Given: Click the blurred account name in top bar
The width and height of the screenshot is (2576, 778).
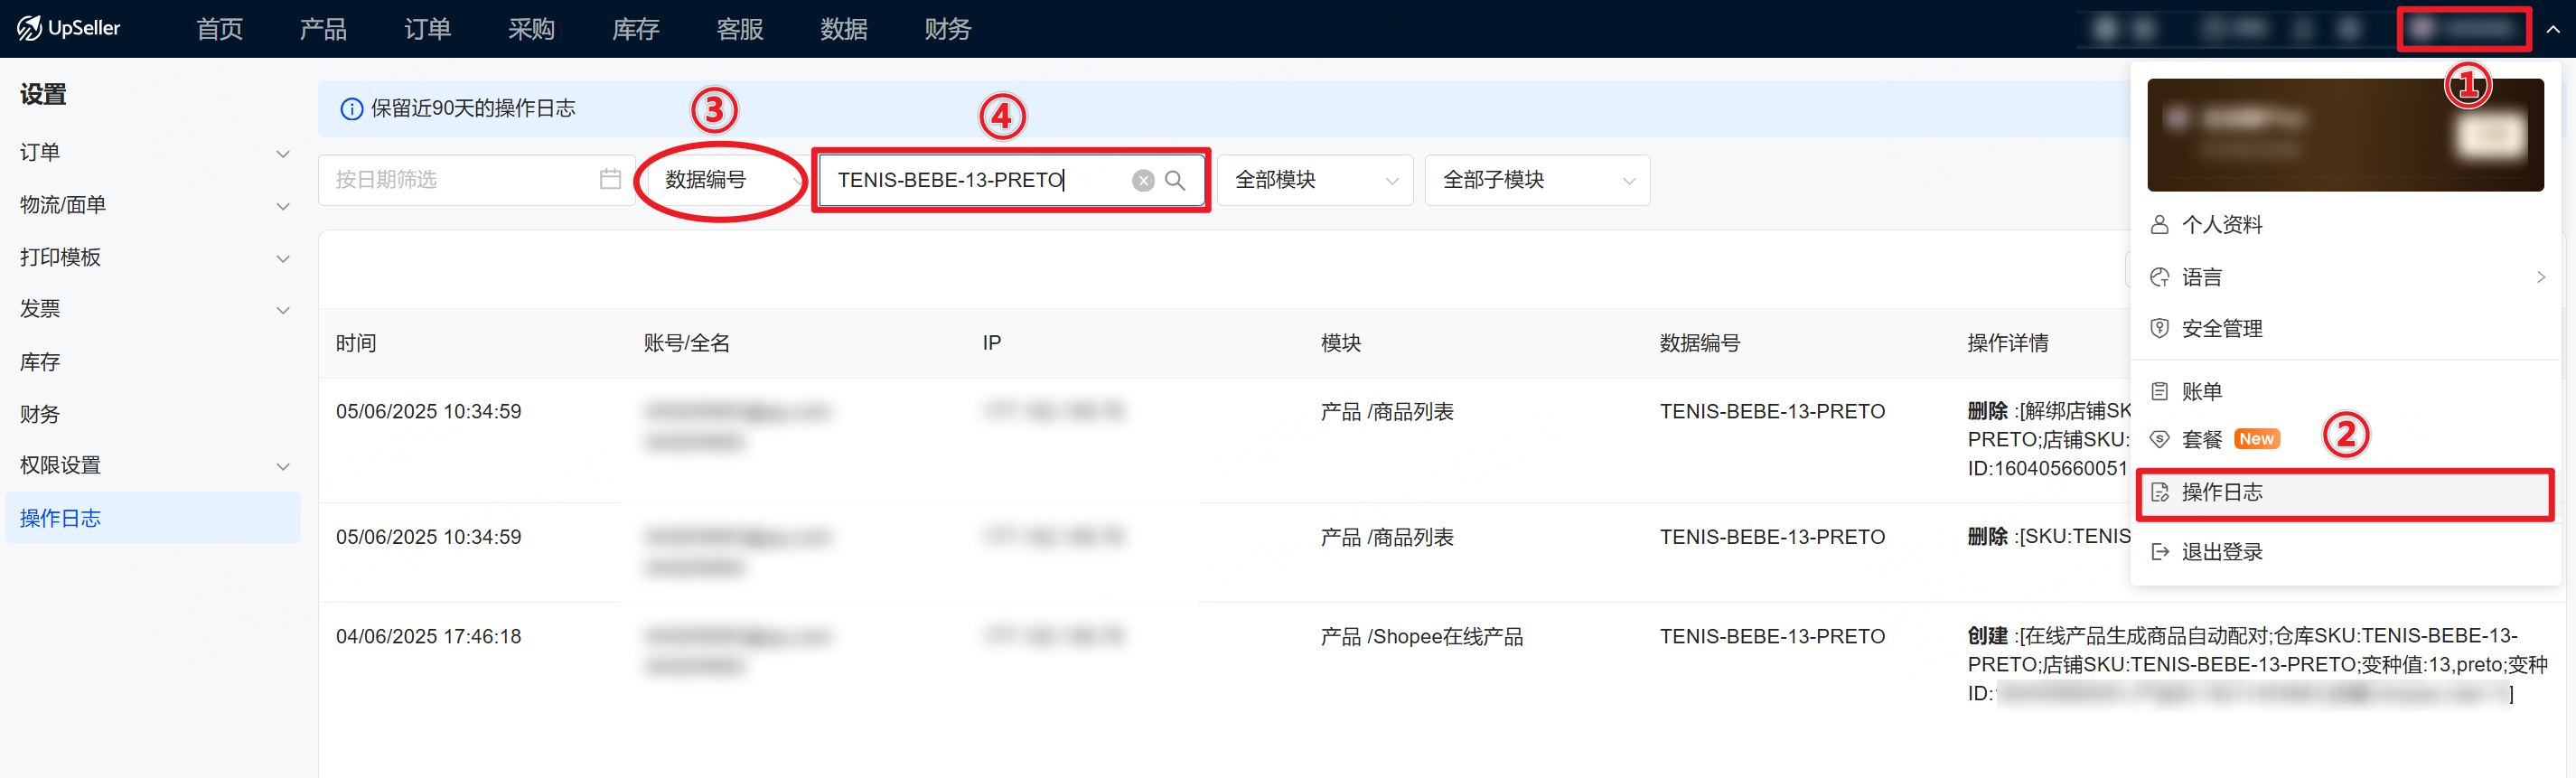Looking at the screenshot, I should tap(2463, 29).
